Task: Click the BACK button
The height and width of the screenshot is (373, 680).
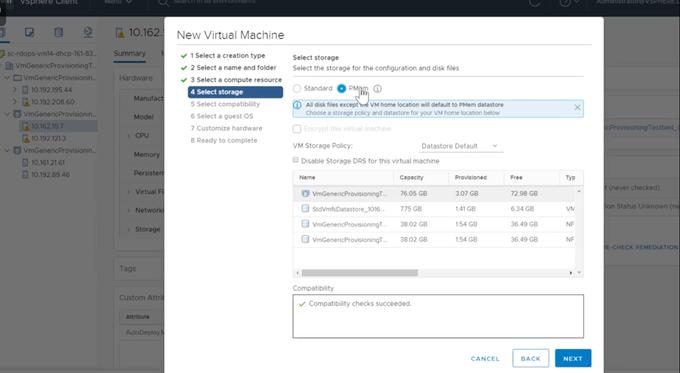Action: point(530,358)
